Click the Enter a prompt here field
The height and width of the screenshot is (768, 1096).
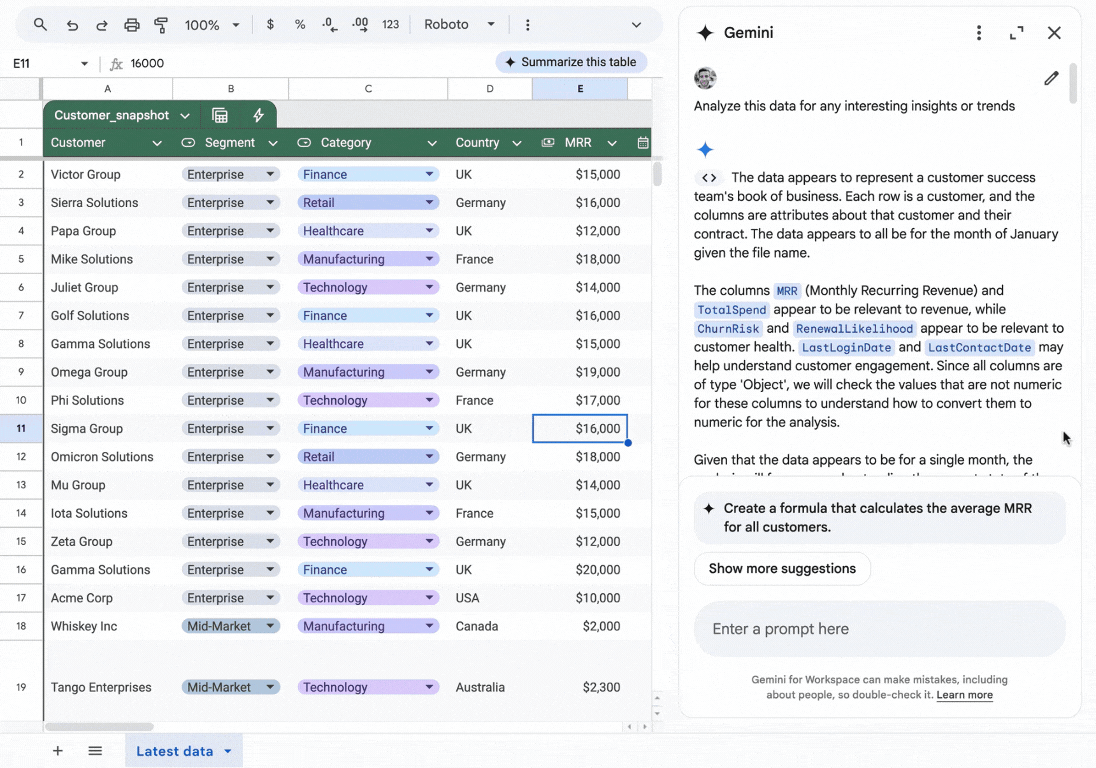(879, 629)
